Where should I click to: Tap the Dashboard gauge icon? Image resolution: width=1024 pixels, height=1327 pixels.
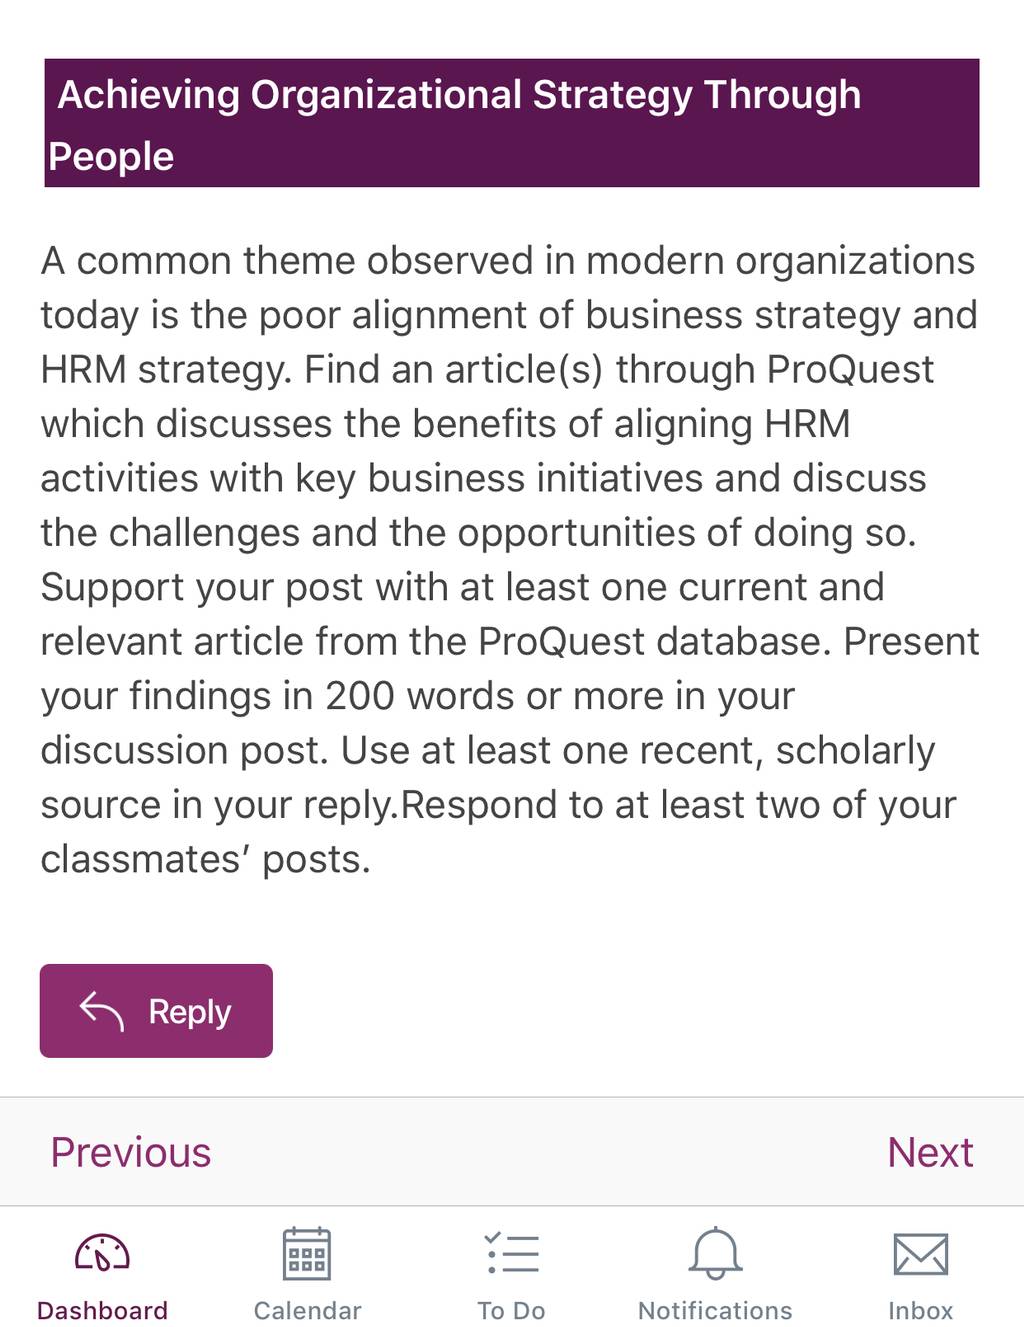pyautogui.click(x=102, y=1253)
